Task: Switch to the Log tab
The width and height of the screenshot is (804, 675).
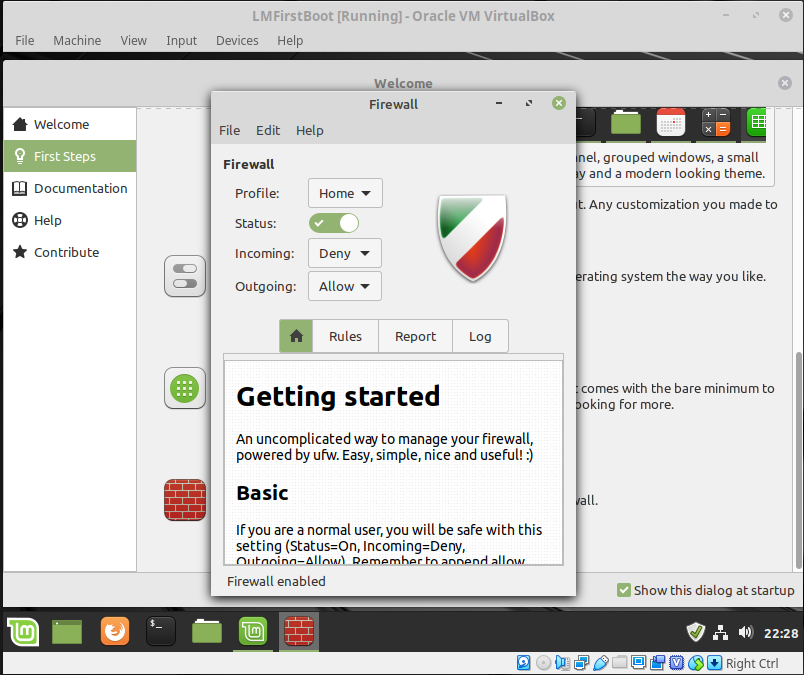Action: tap(480, 336)
